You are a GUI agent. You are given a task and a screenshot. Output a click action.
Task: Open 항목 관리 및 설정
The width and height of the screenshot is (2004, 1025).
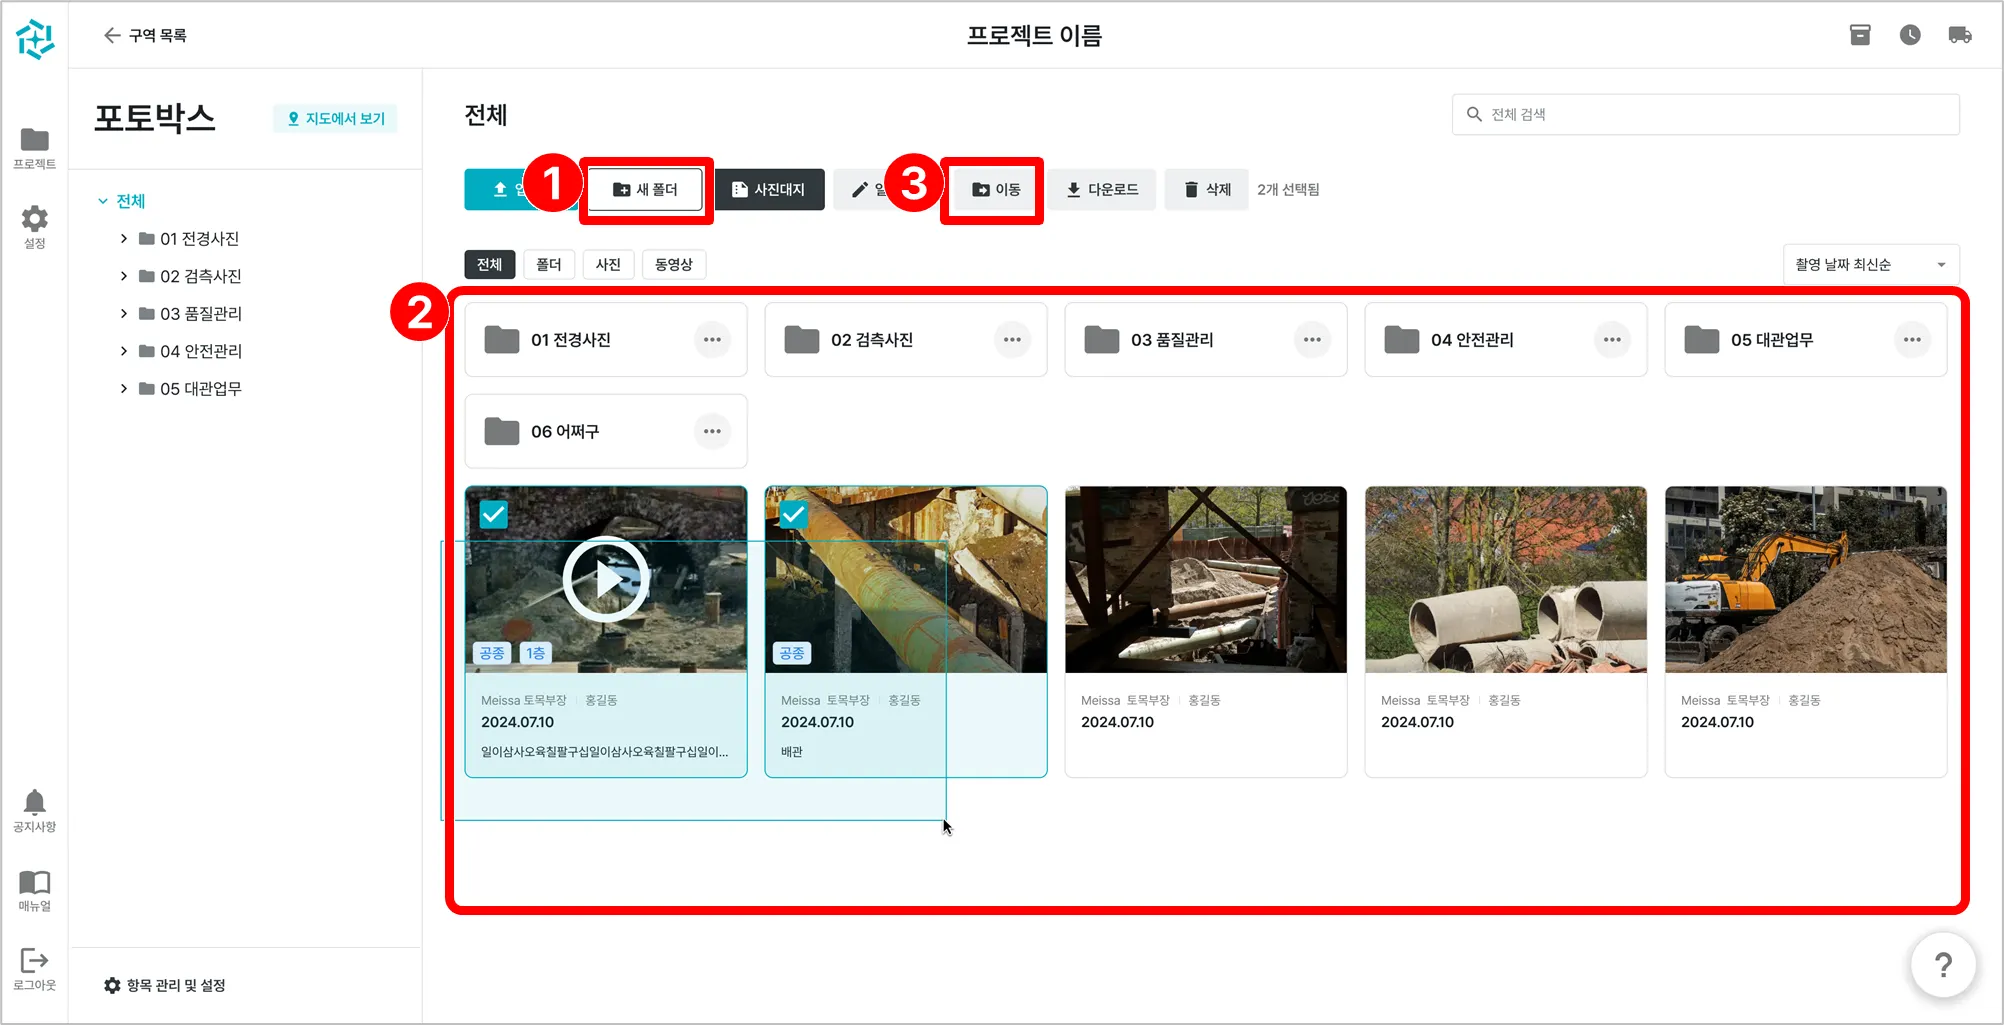click(x=165, y=986)
